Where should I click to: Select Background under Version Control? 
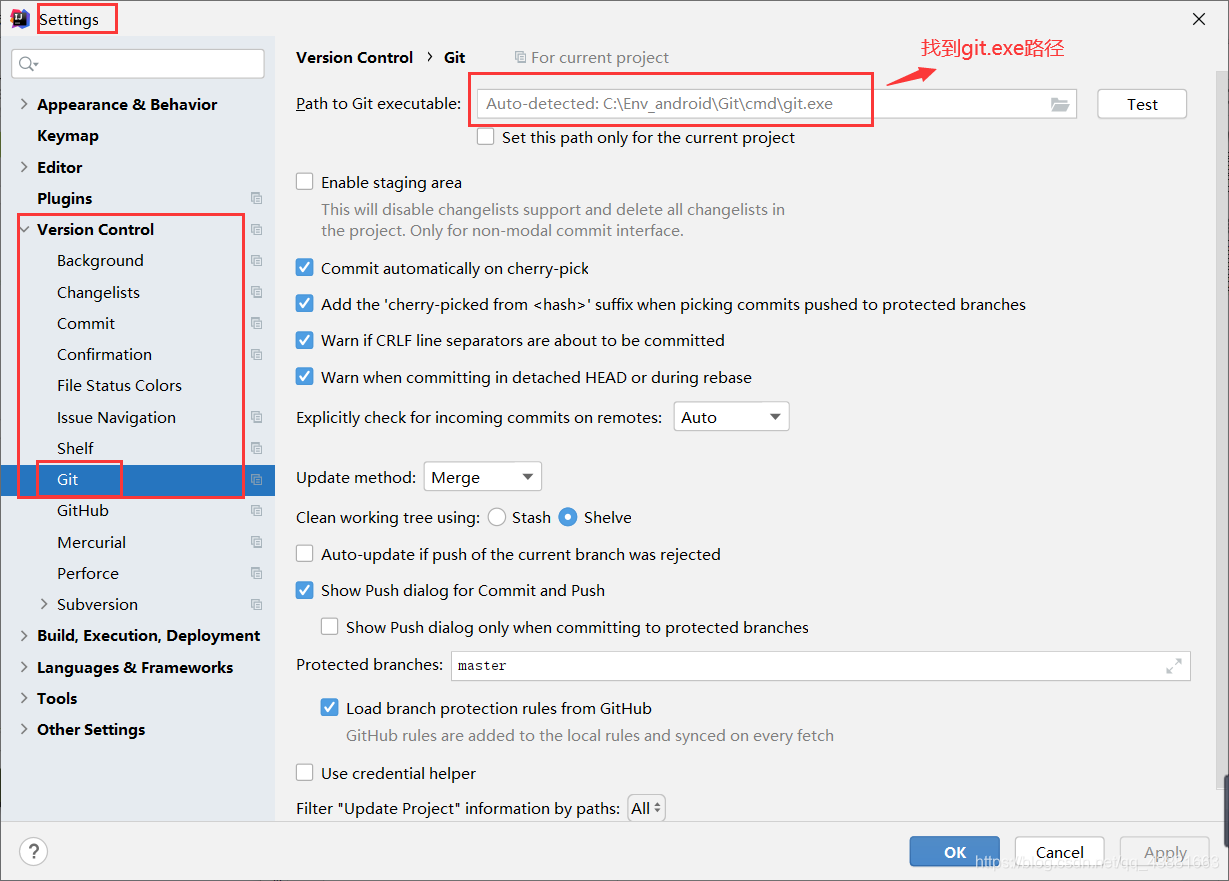coord(100,260)
